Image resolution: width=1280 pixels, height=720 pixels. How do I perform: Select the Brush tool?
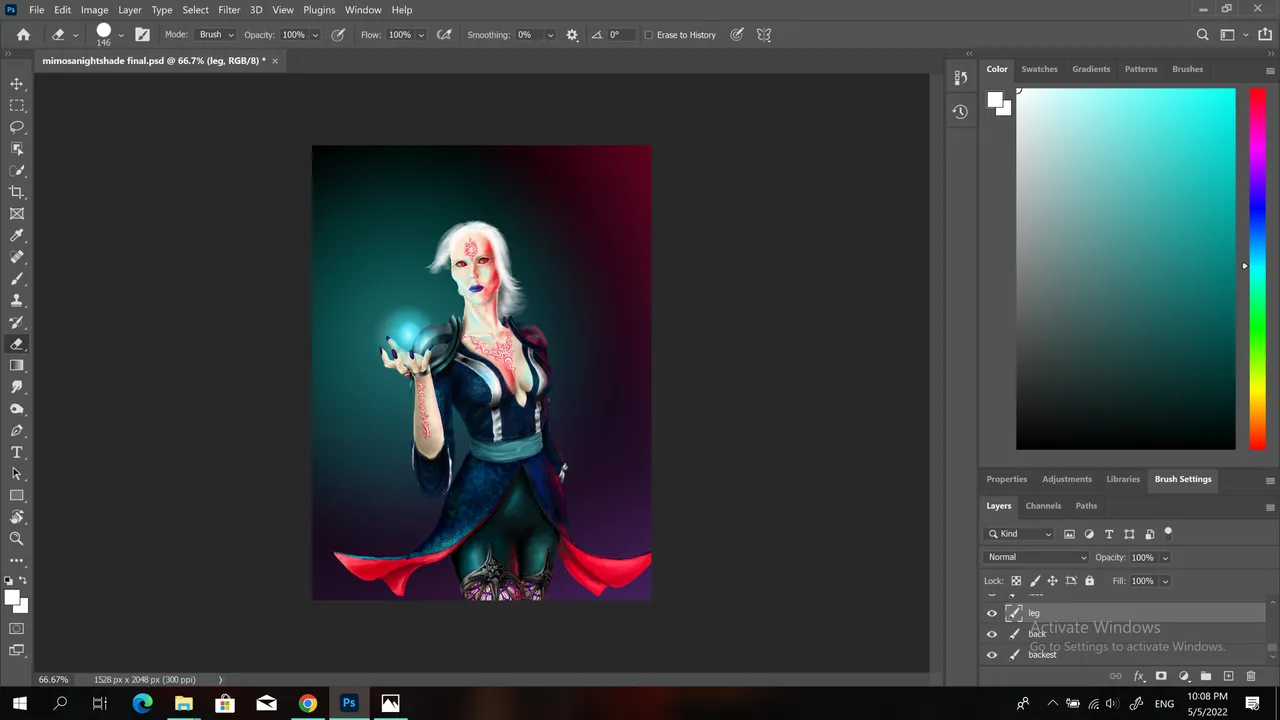17,279
